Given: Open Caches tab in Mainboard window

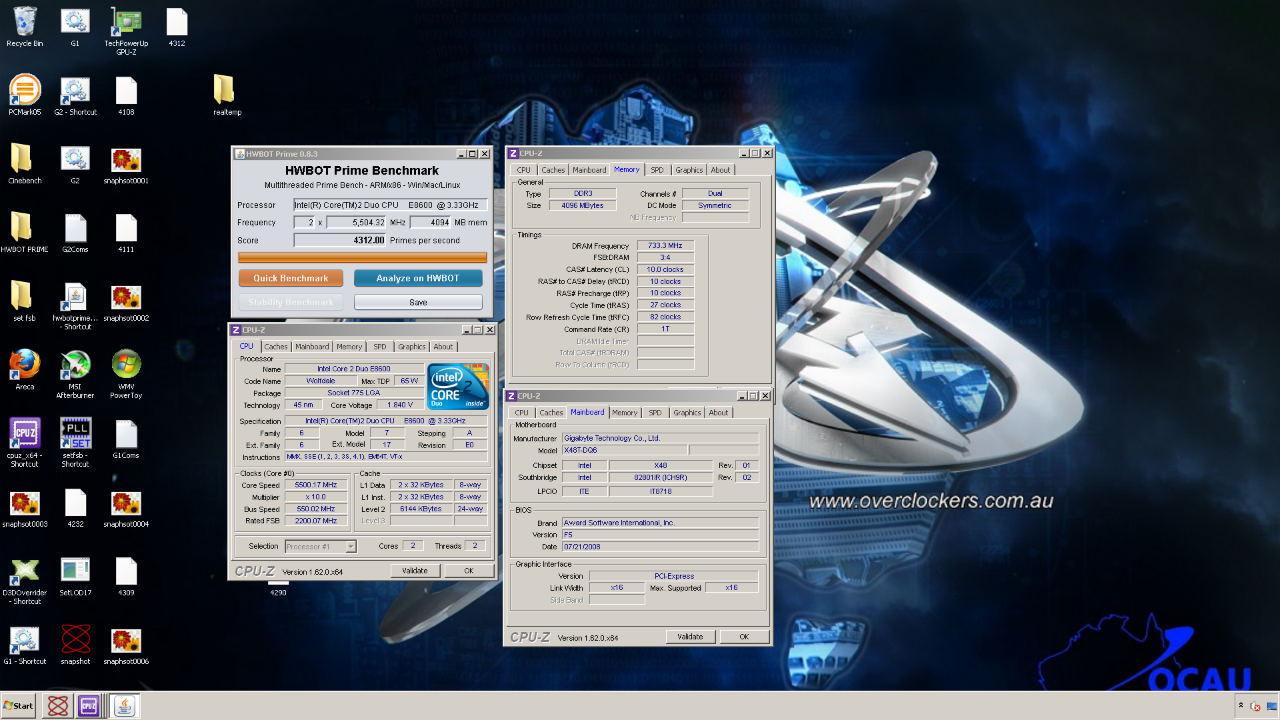Looking at the screenshot, I should (551, 412).
